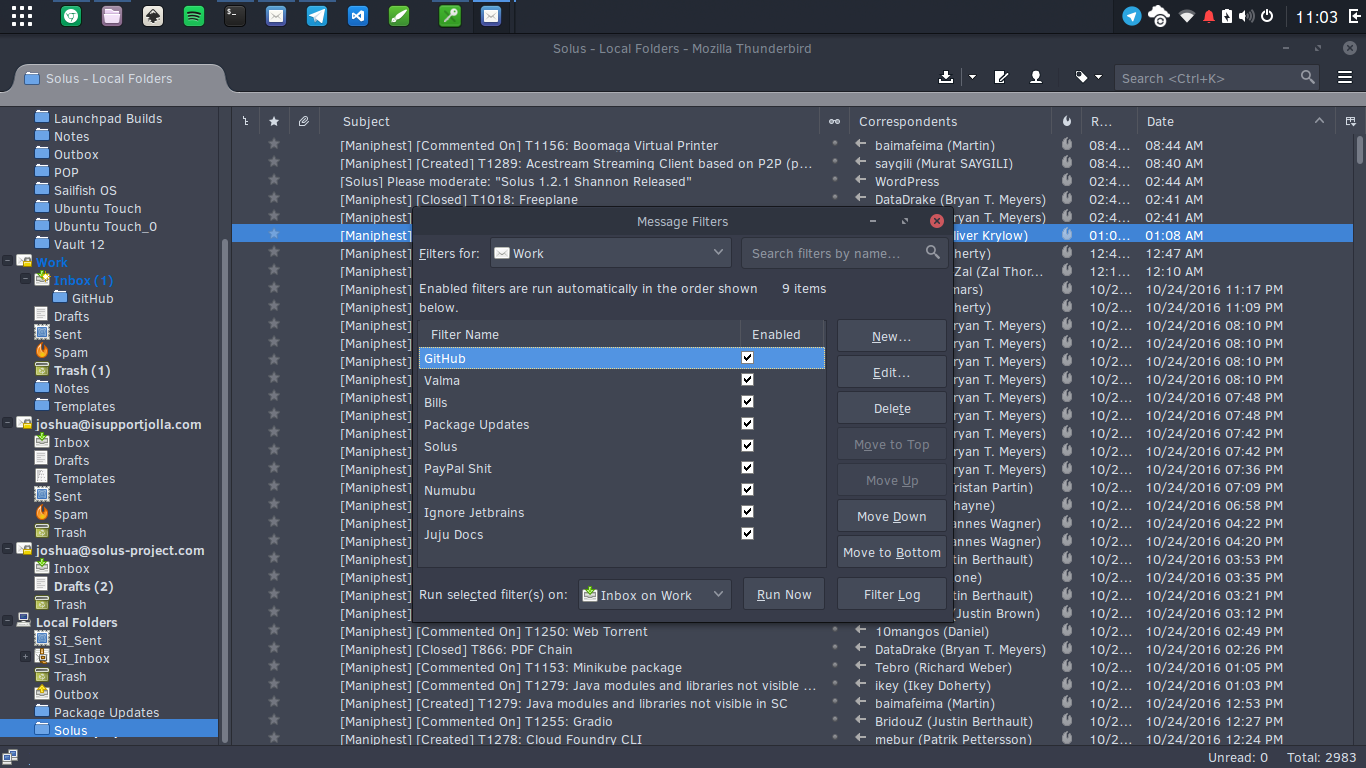The height and width of the screenshot is (768, 1366).
Task: Open Inkscape from the top panel
Action: [153, 15]
